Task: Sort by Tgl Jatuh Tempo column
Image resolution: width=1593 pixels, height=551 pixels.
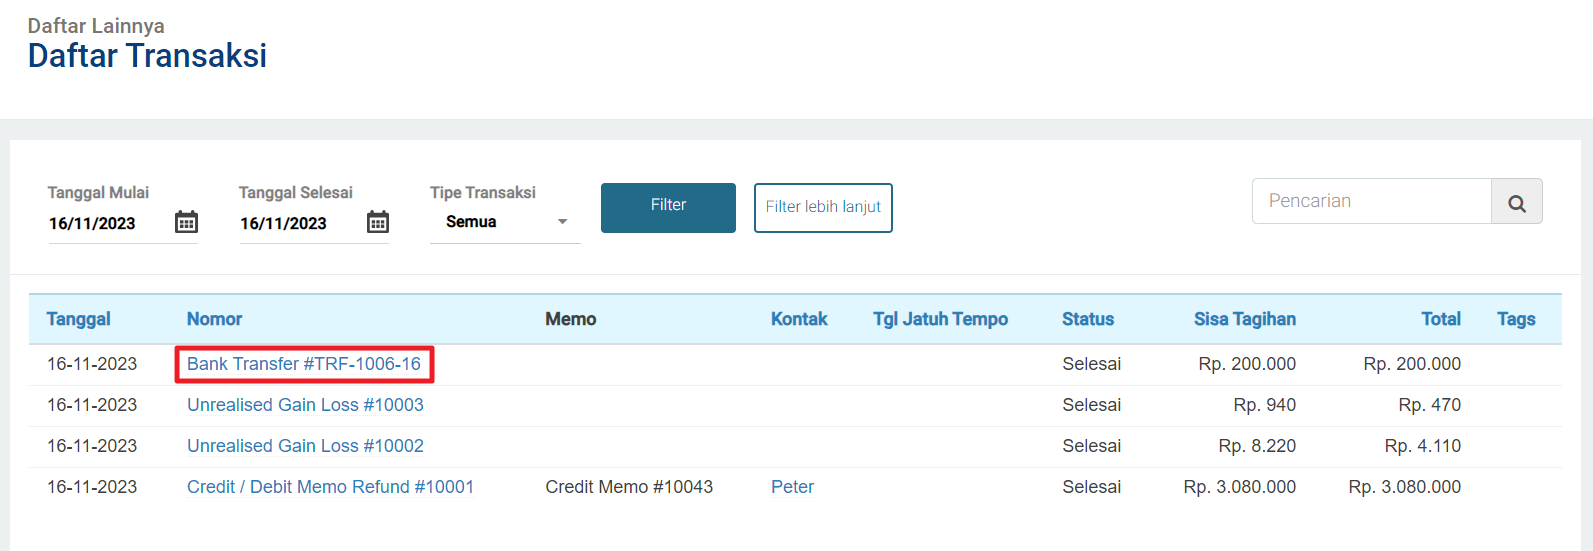Action: (x=940, y=319)
